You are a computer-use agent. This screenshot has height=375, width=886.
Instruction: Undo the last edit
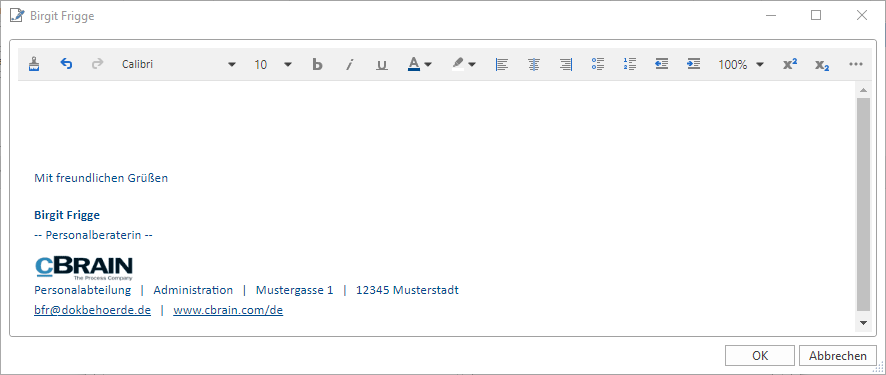tap(66, 64)
